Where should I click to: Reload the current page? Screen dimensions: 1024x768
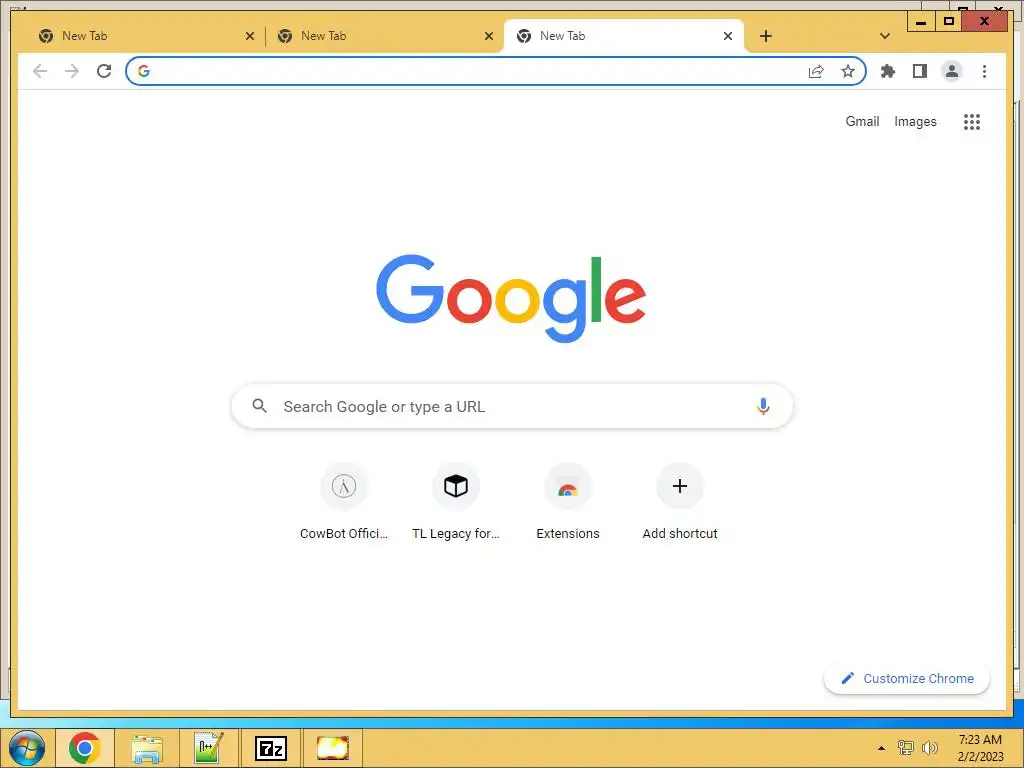pos(104,71)
